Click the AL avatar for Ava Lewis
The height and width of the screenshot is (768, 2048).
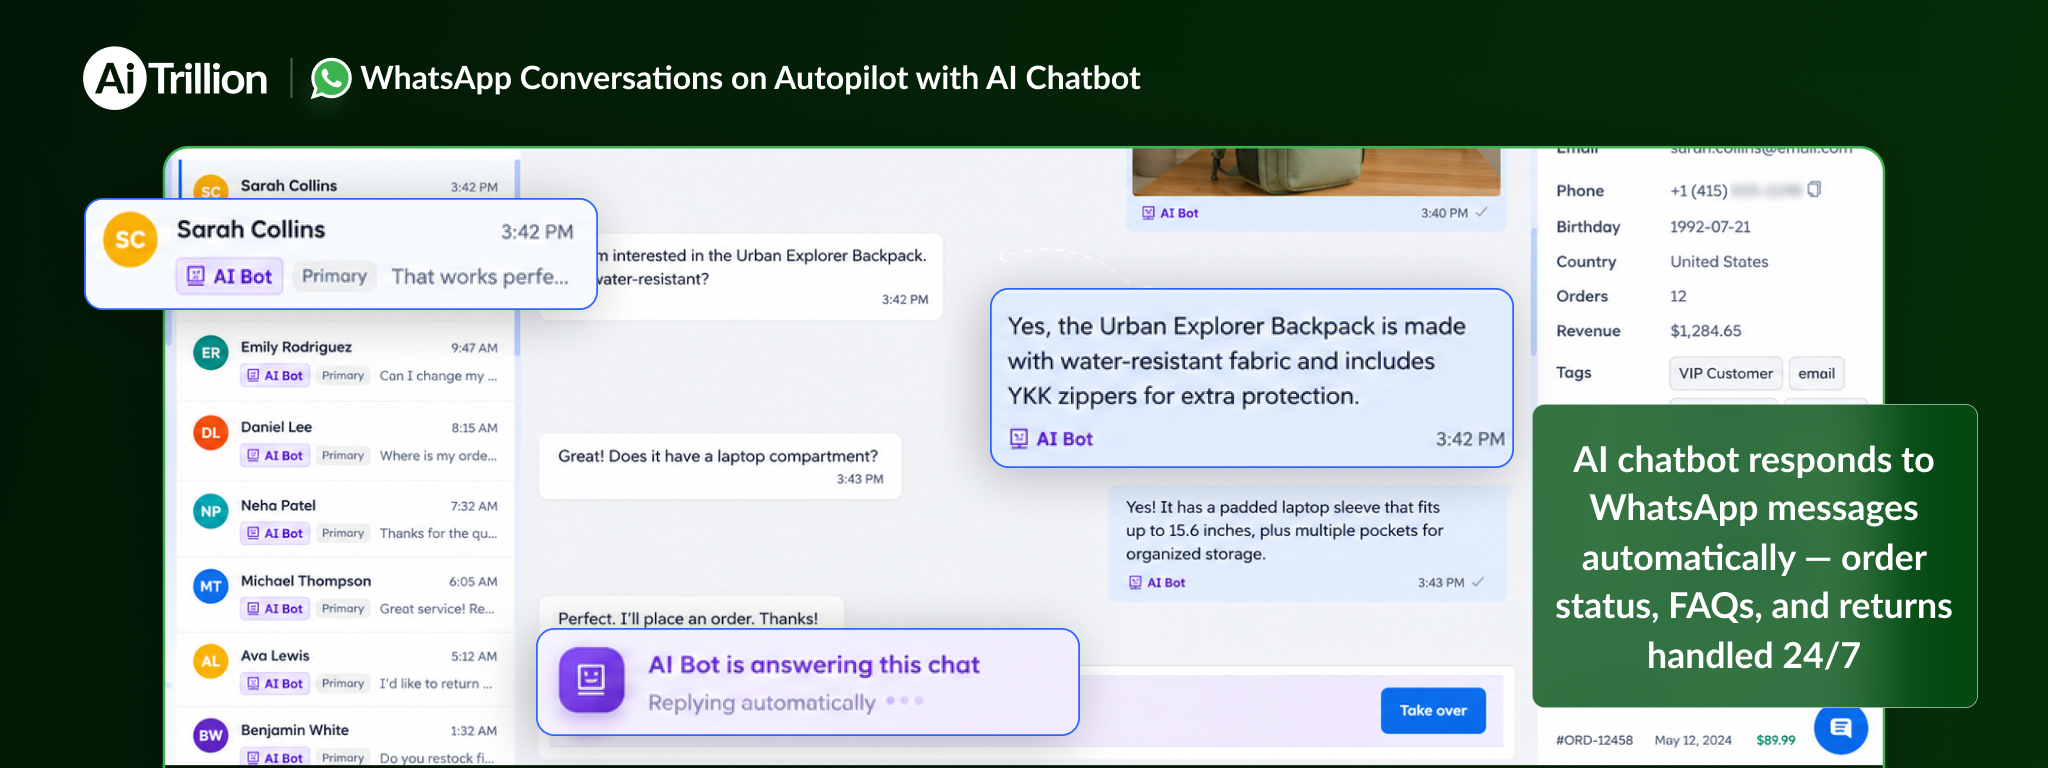(211, 661)
